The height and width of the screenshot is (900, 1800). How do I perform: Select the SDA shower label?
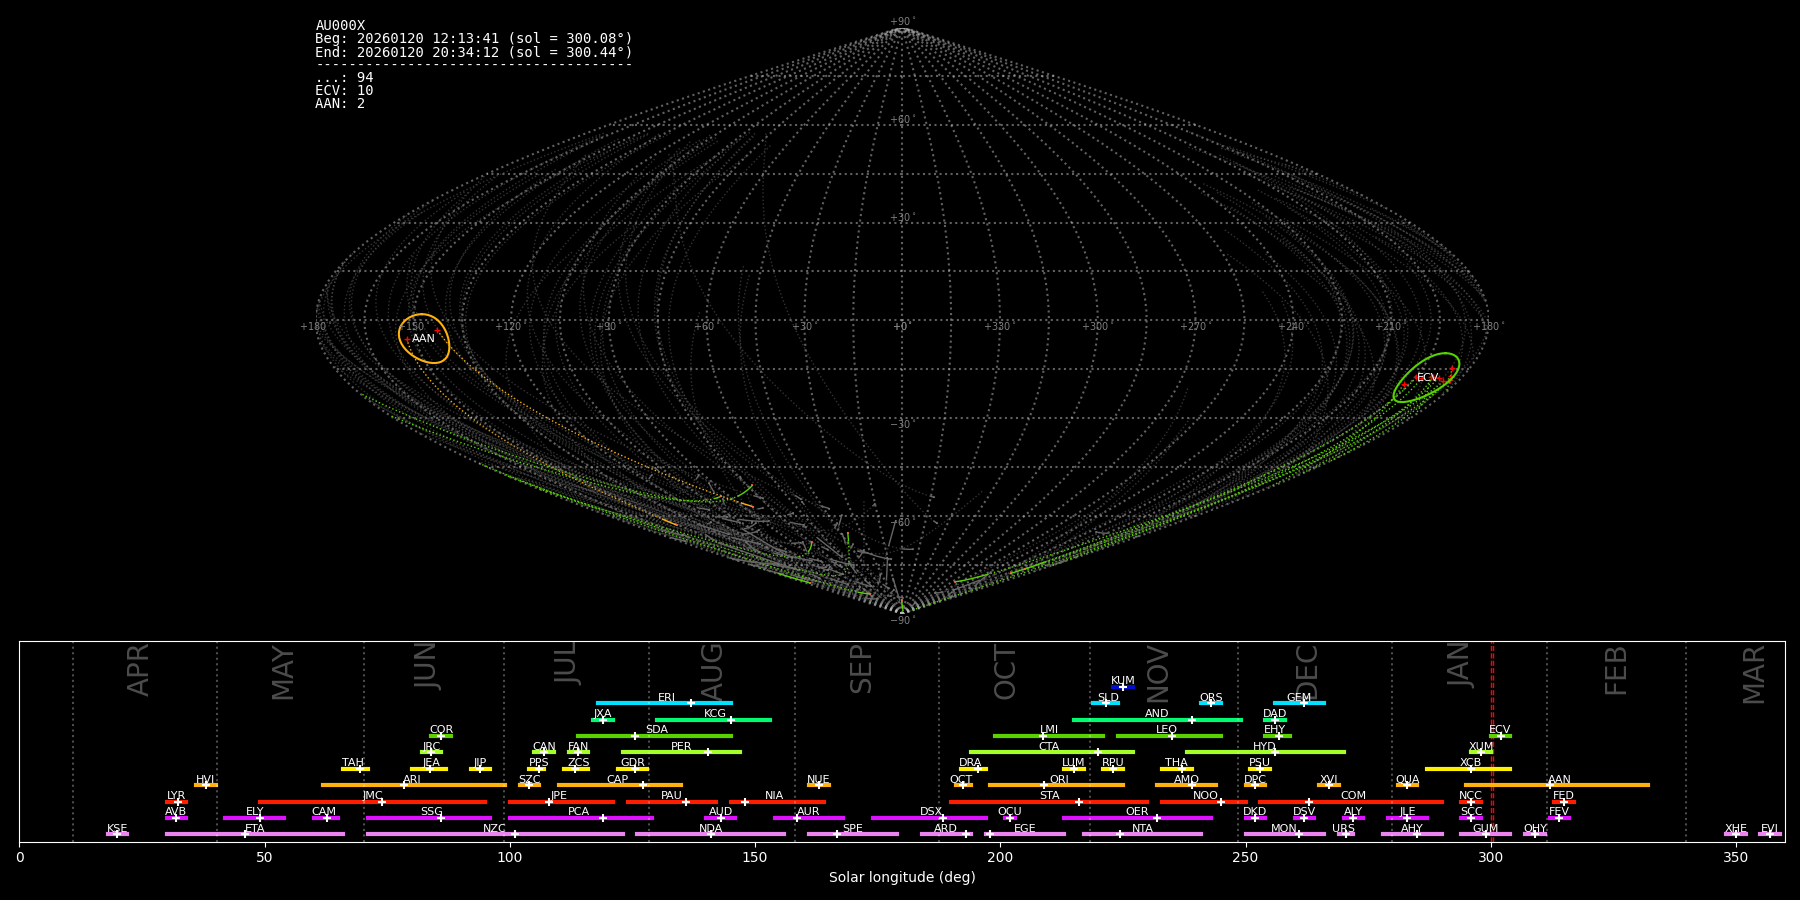click(x=656, y=730)
